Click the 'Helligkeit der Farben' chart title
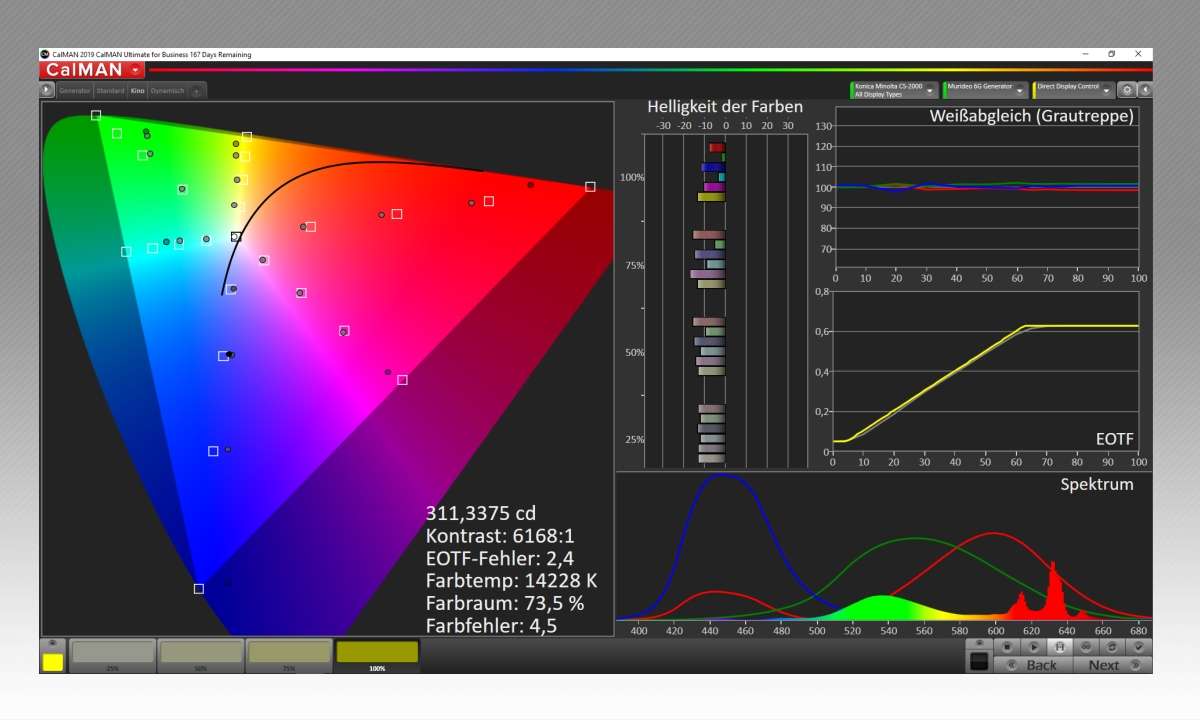Image resolution: width=1200 pixels, height=720 pixels. pos(725,107)
